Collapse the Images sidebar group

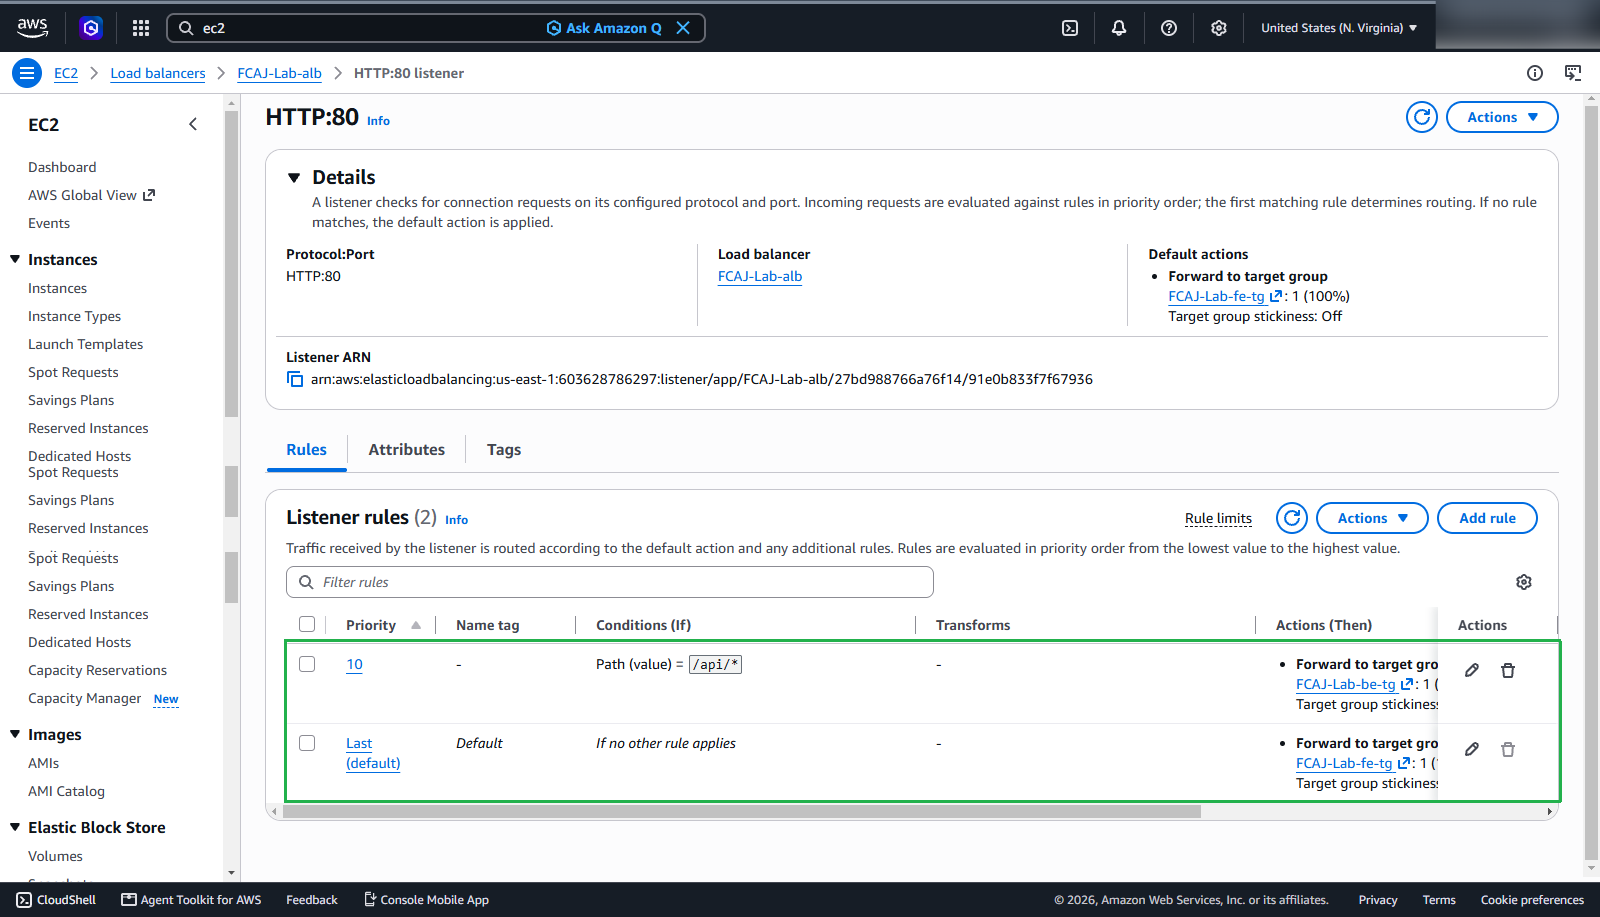click(x=15, y=734)
